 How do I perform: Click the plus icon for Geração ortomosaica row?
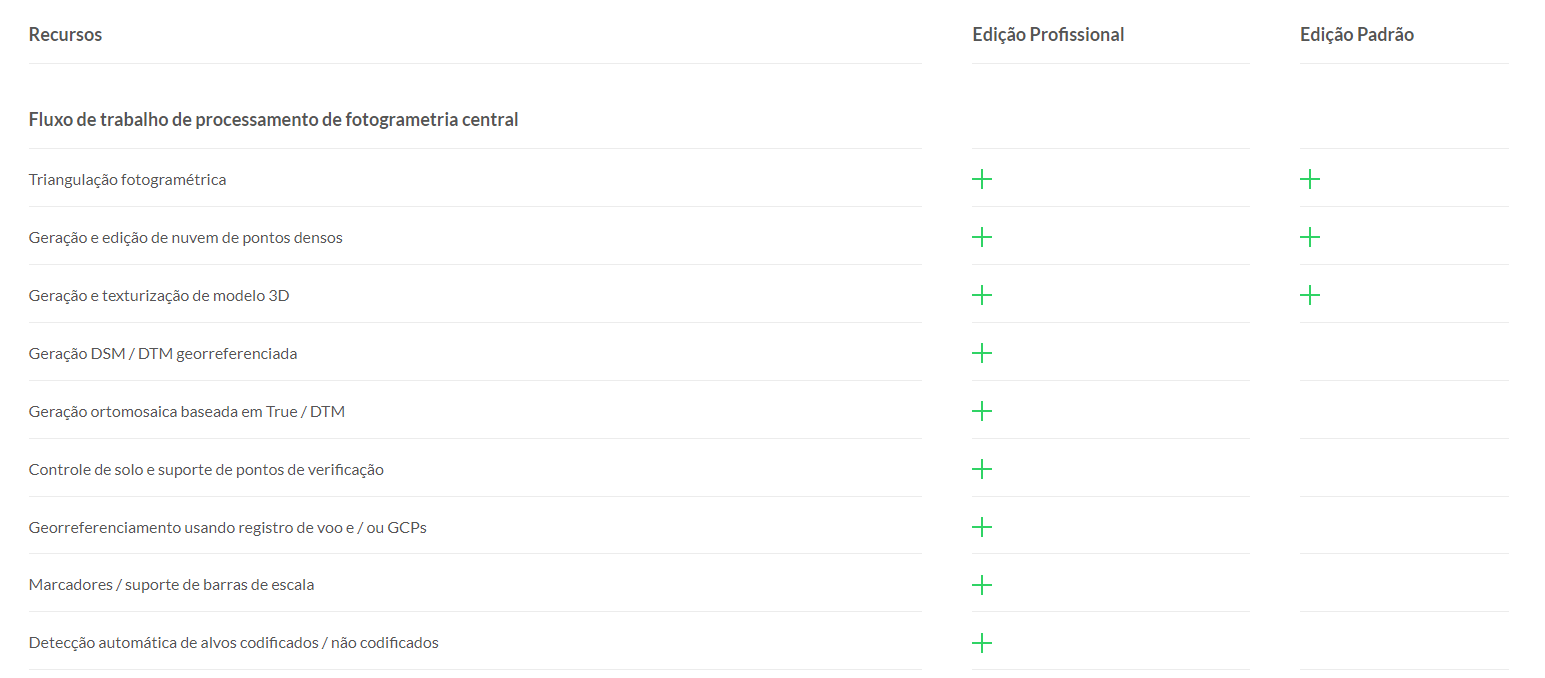pos(982,411)
